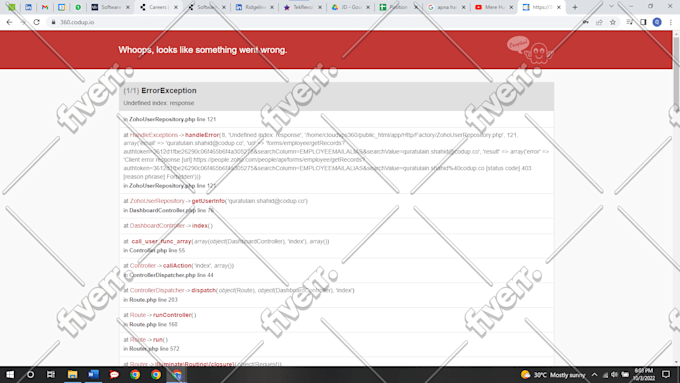Share this page via share icon
Image resolution: width=680 pixels, height=383 pixels.
point(599,22)
